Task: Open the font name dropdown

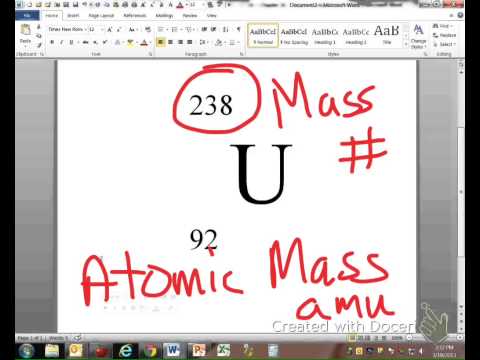Action: click(x=86, y=30)
